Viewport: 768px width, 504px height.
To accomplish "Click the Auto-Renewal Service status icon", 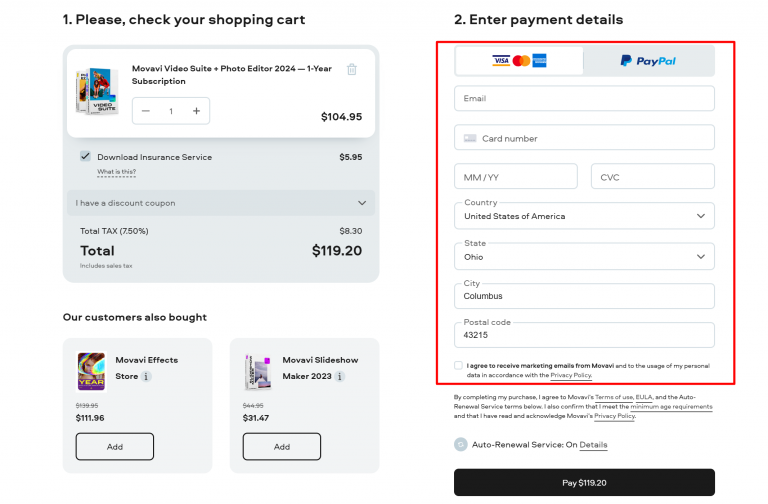I will tap(460, 444).
